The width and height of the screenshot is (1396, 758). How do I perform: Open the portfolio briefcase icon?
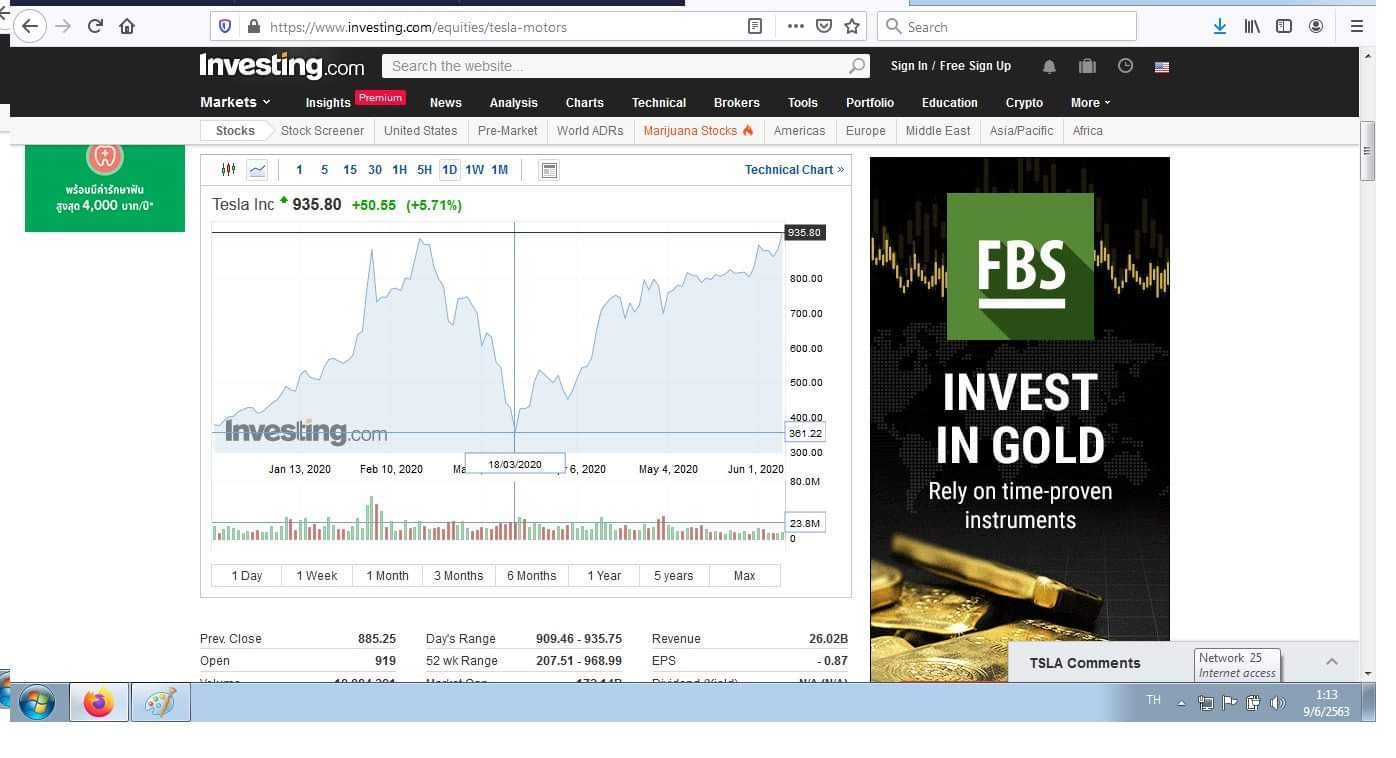coord(1087,66)
